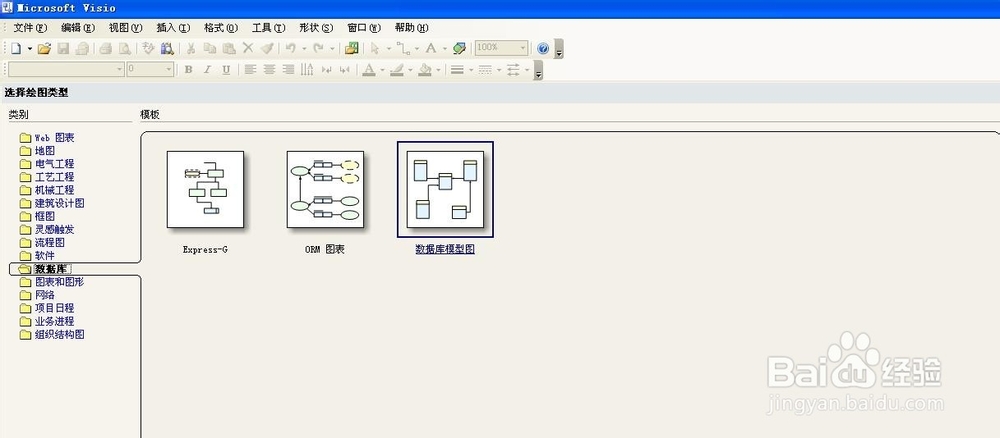Click the Undo arrow icon
Viewport: 1000px width, 438px height.
coord(291,48)
